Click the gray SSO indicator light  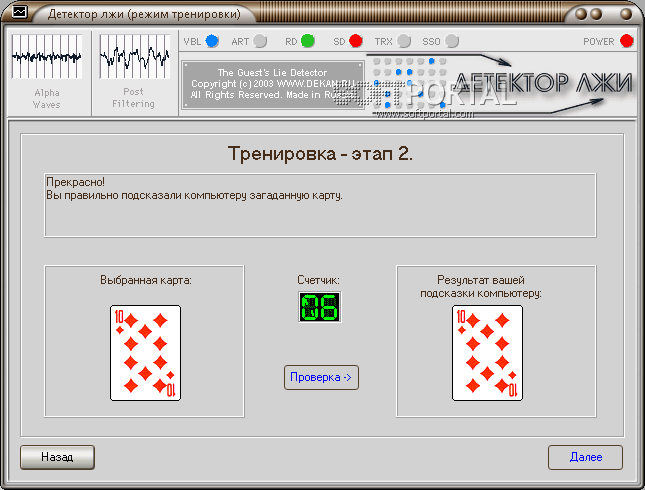tap(452, 41)
